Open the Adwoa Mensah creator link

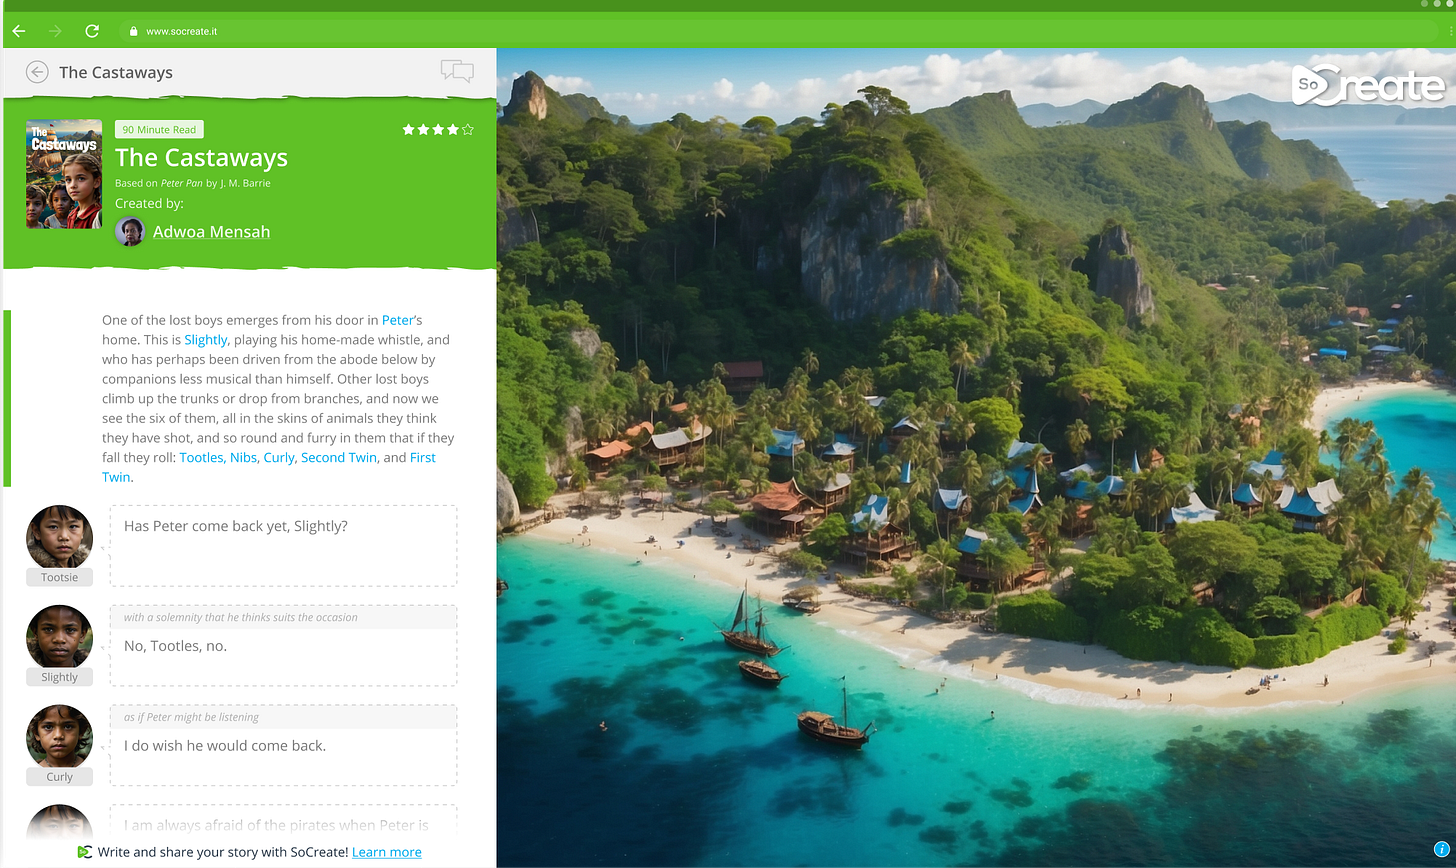tap(211, 231)
